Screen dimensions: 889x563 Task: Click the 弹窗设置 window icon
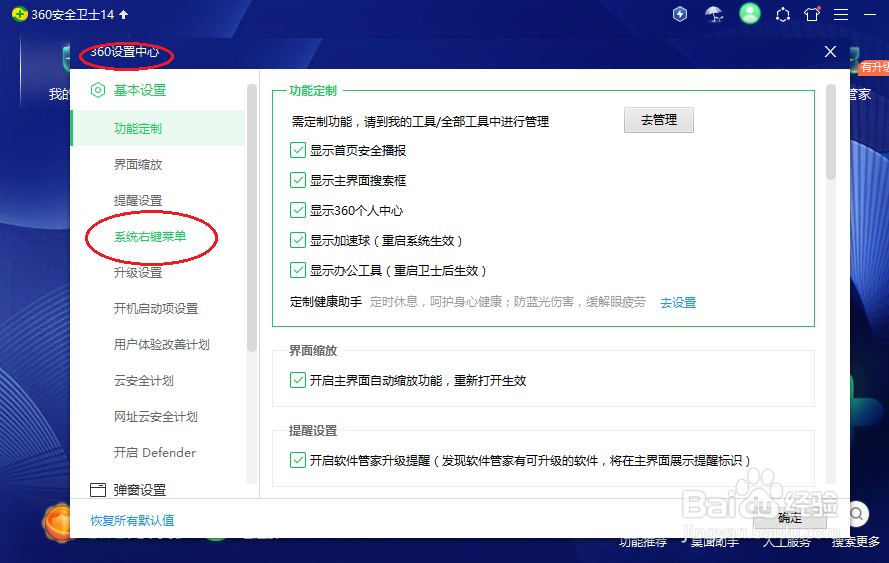point(98,490)
